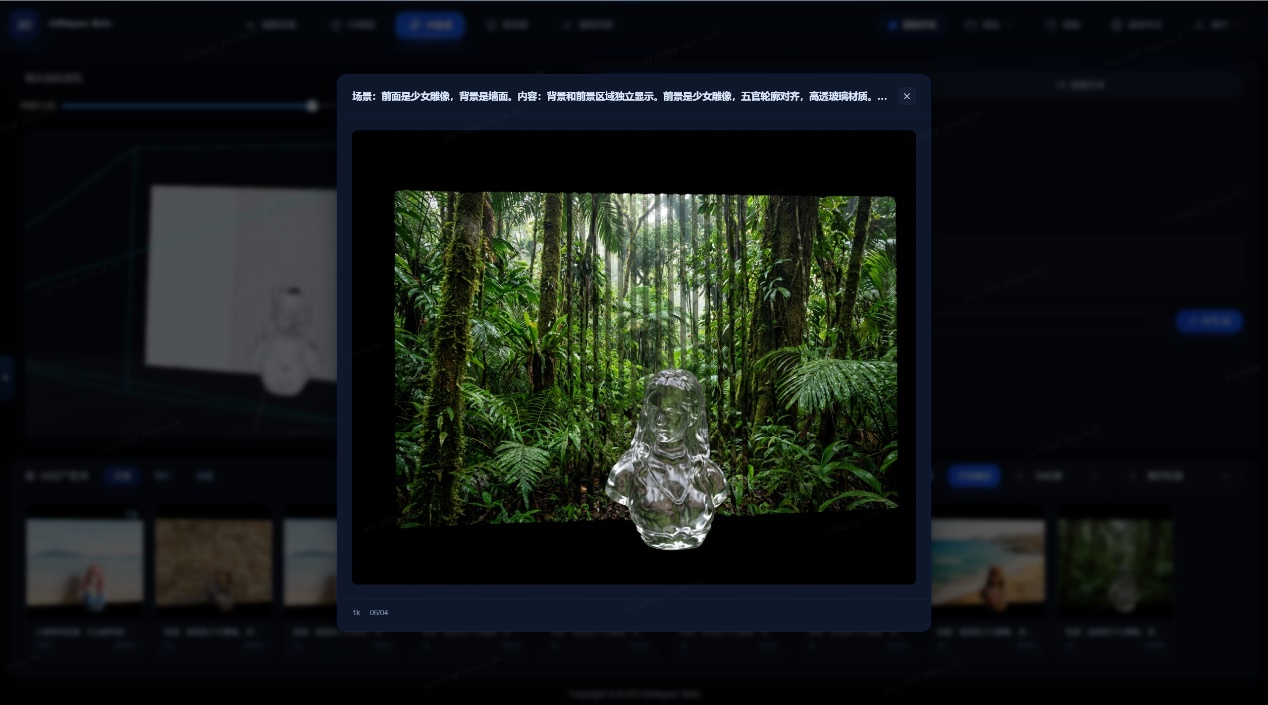Open the hamburger menu icon at top-left
This screenshot has height=705, width=1268.
tap(24, 24)
